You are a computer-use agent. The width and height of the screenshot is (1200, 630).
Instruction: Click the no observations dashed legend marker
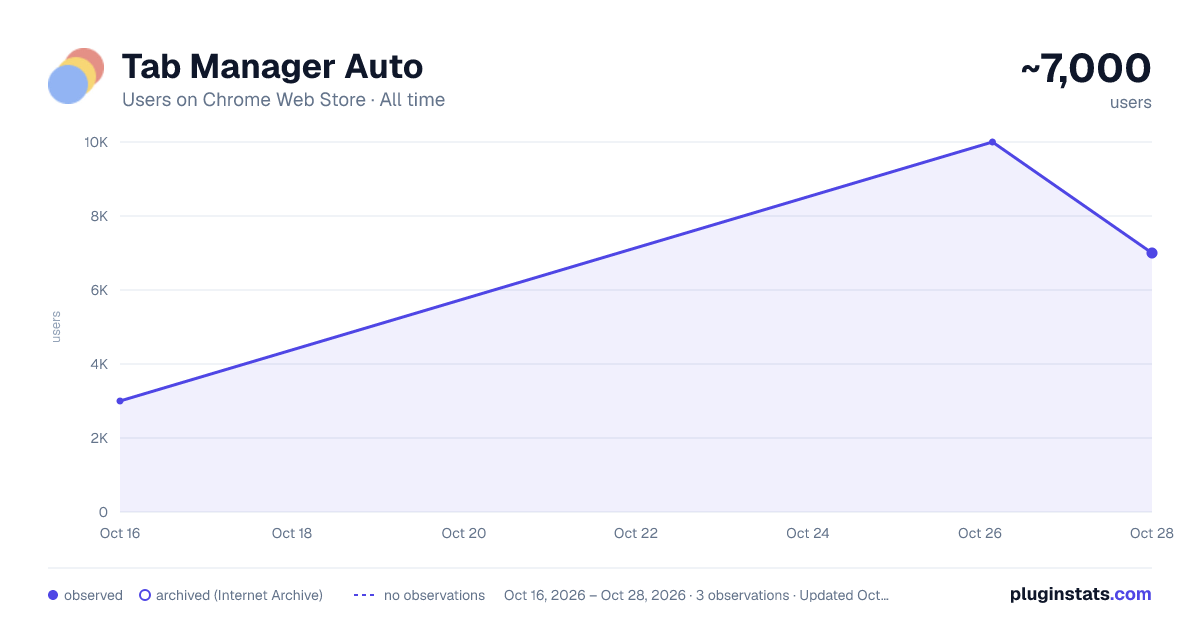(364, 595)
